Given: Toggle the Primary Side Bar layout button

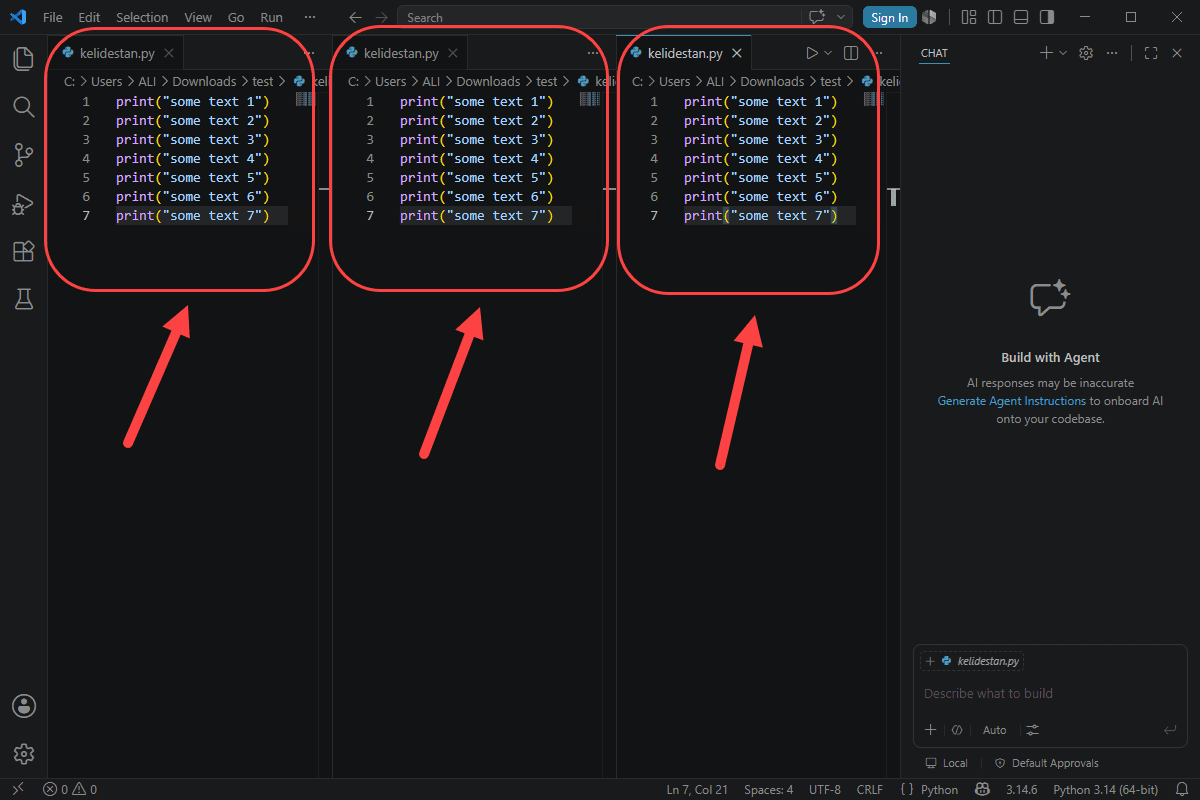Looking at the screenshot, I should coord(994,17).
